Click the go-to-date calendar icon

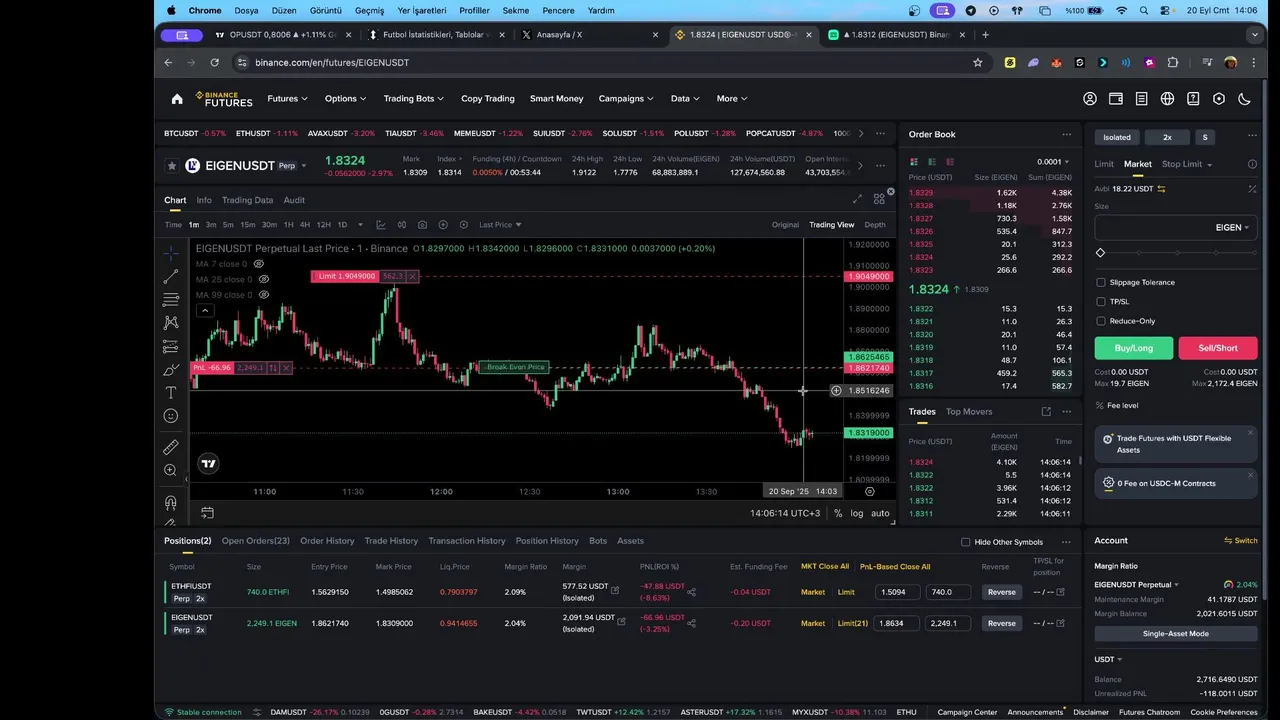(x=207, y=513)
